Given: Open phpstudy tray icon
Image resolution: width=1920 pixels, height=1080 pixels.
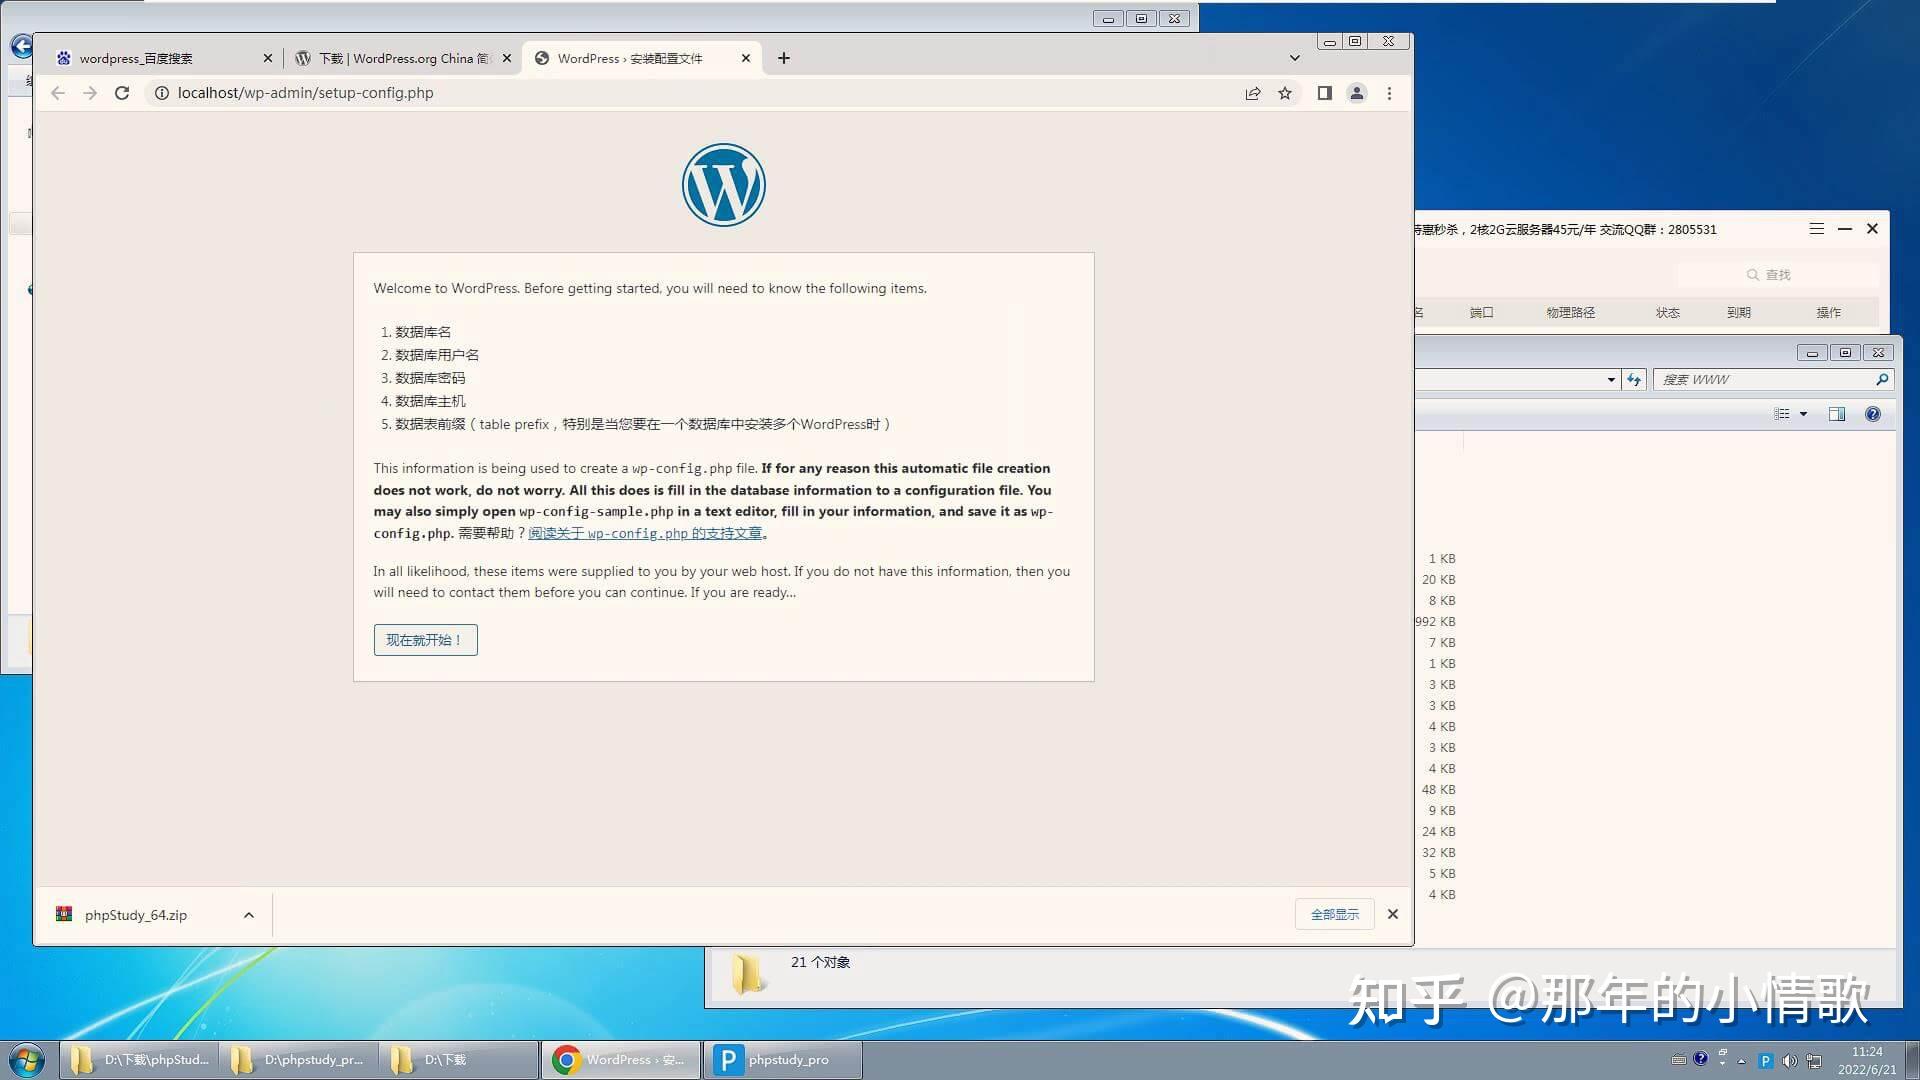Looking at the screenshot, I should (1766, 1061).
